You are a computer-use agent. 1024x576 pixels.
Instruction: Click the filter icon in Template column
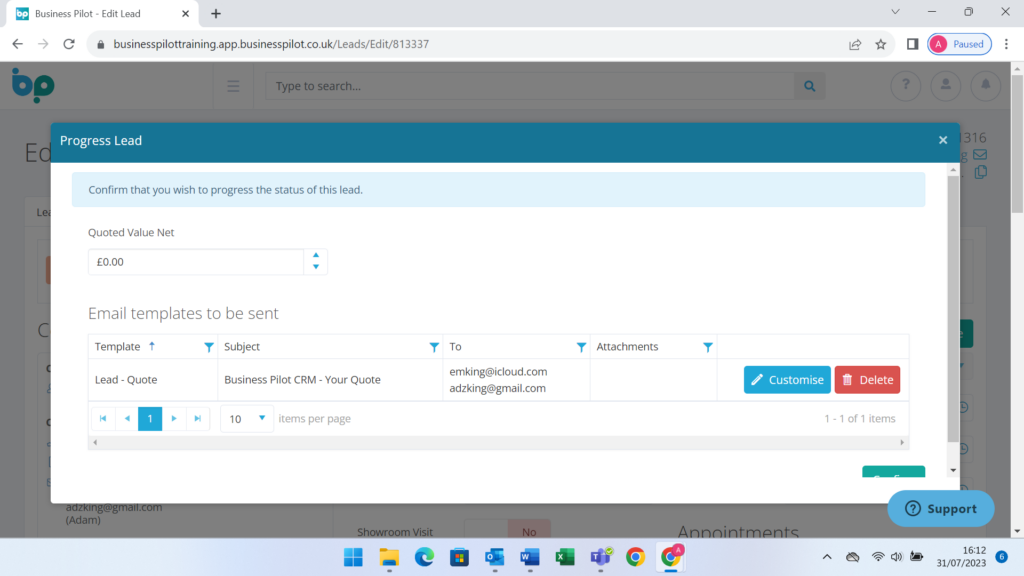pyautogui.click(x=209, y=347)
